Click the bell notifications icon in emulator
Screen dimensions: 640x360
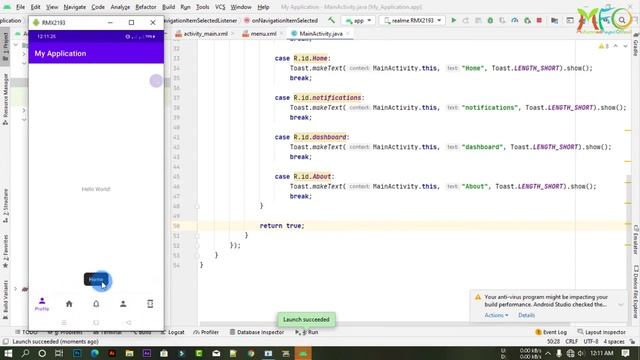tap(96, 304)
